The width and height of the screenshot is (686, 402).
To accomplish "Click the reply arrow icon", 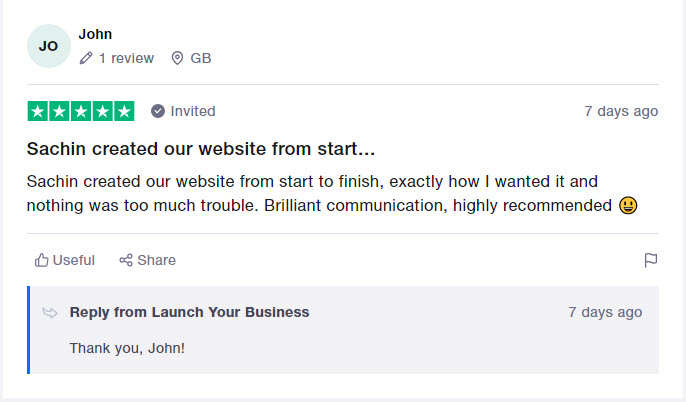I will (50, 313).
